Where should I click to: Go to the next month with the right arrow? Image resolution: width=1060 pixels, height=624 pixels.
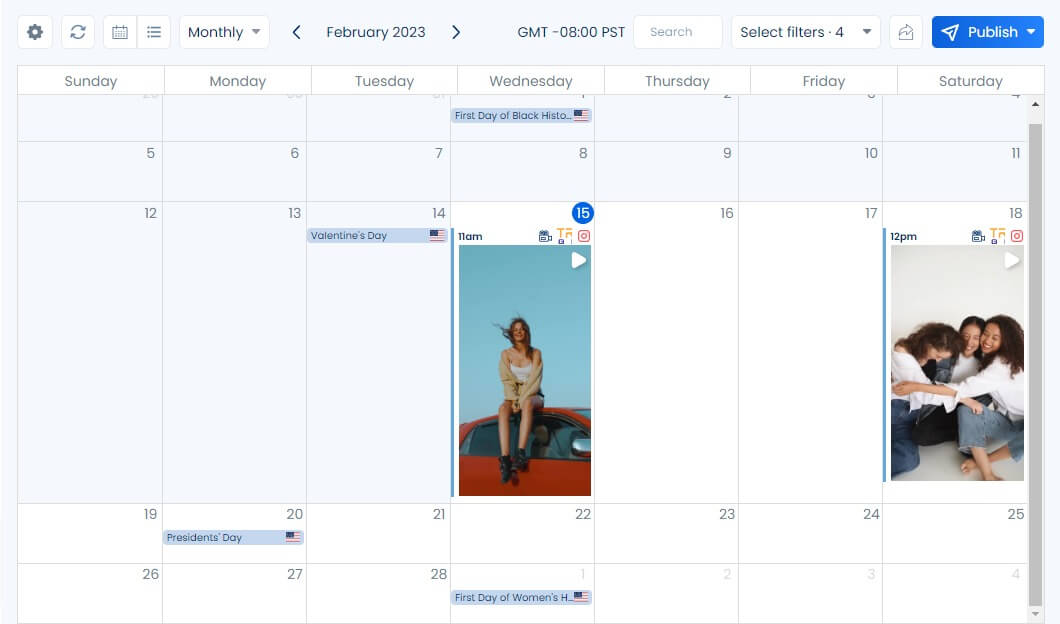(x=456, y=31)
